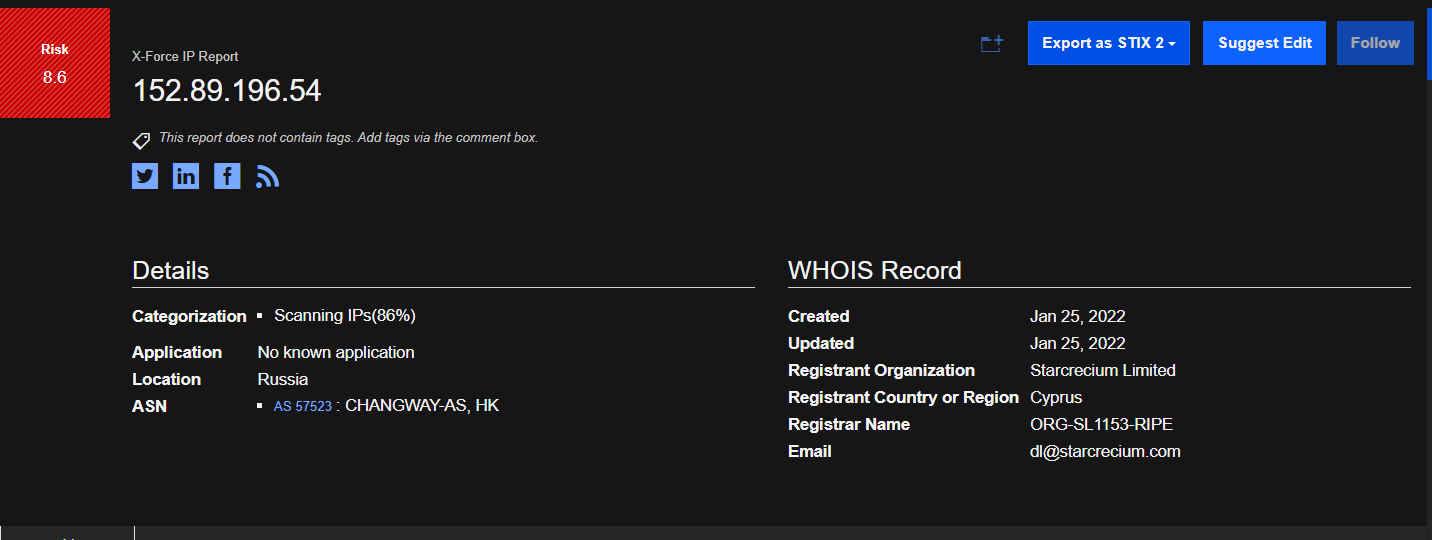
Task: Select the IP address 152.89.196.54 heading
Action: (x=227, y=91)
